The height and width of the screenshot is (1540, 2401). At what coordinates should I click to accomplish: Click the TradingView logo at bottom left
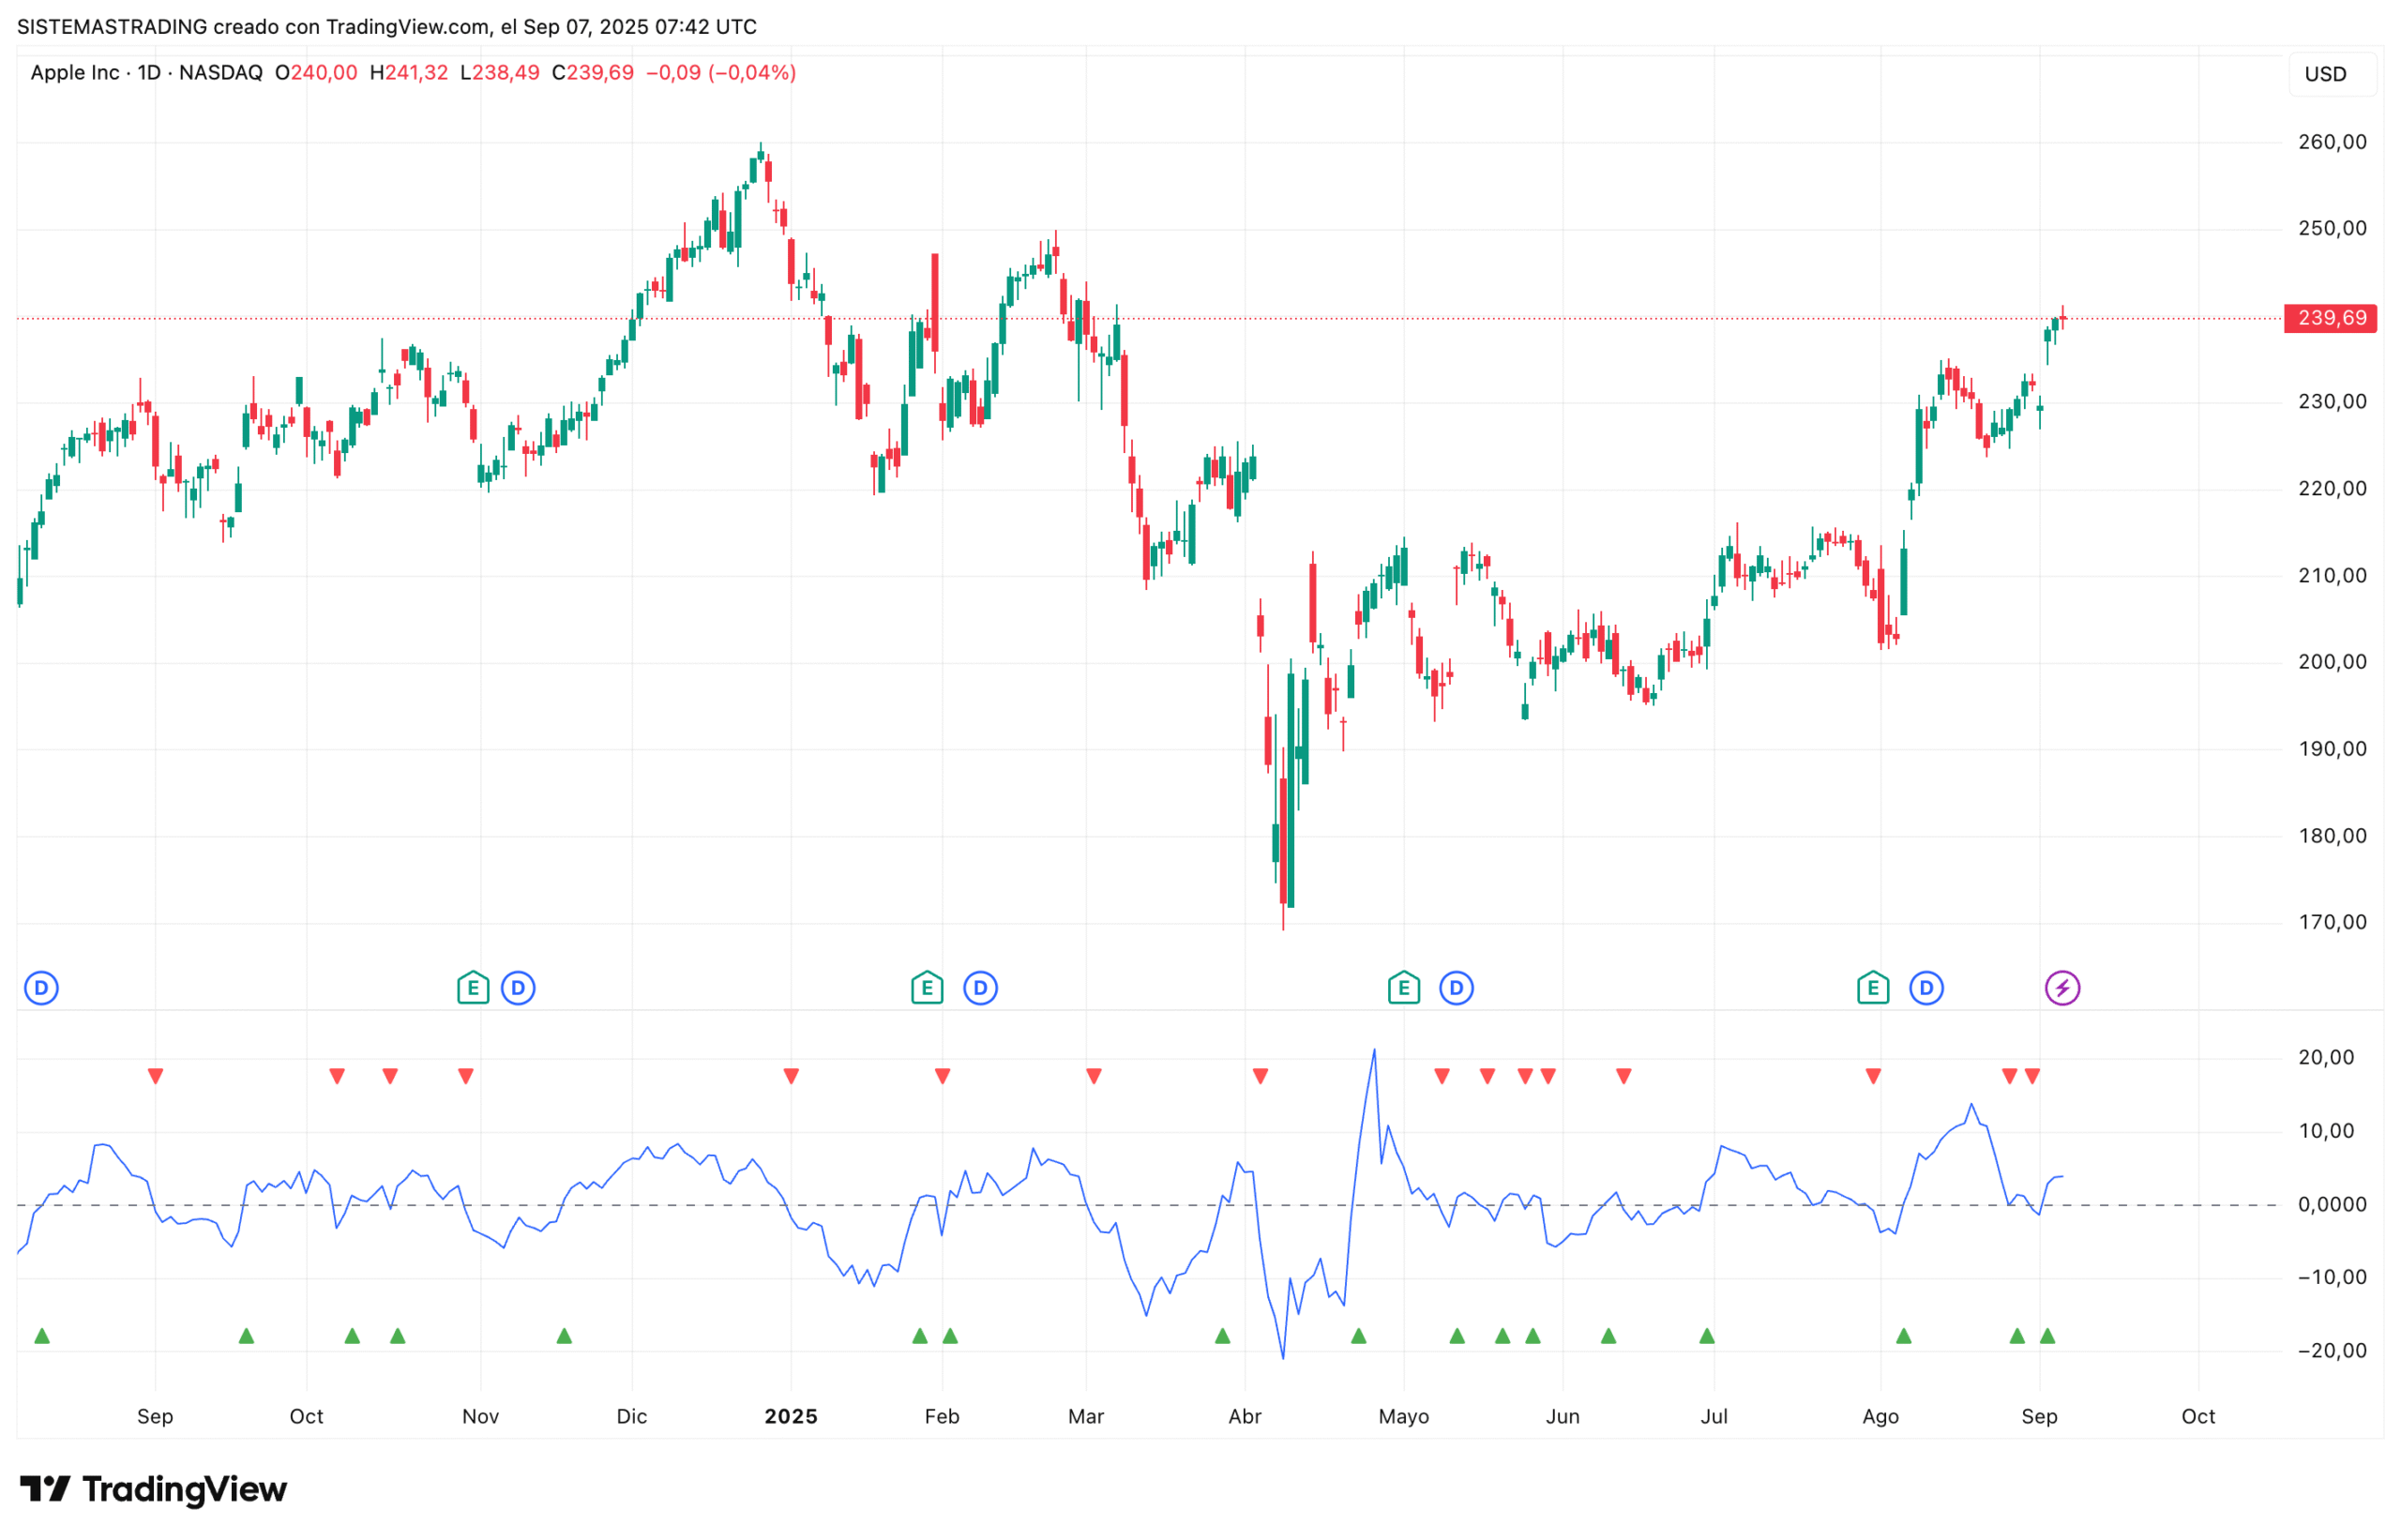tap(155, 1489)
